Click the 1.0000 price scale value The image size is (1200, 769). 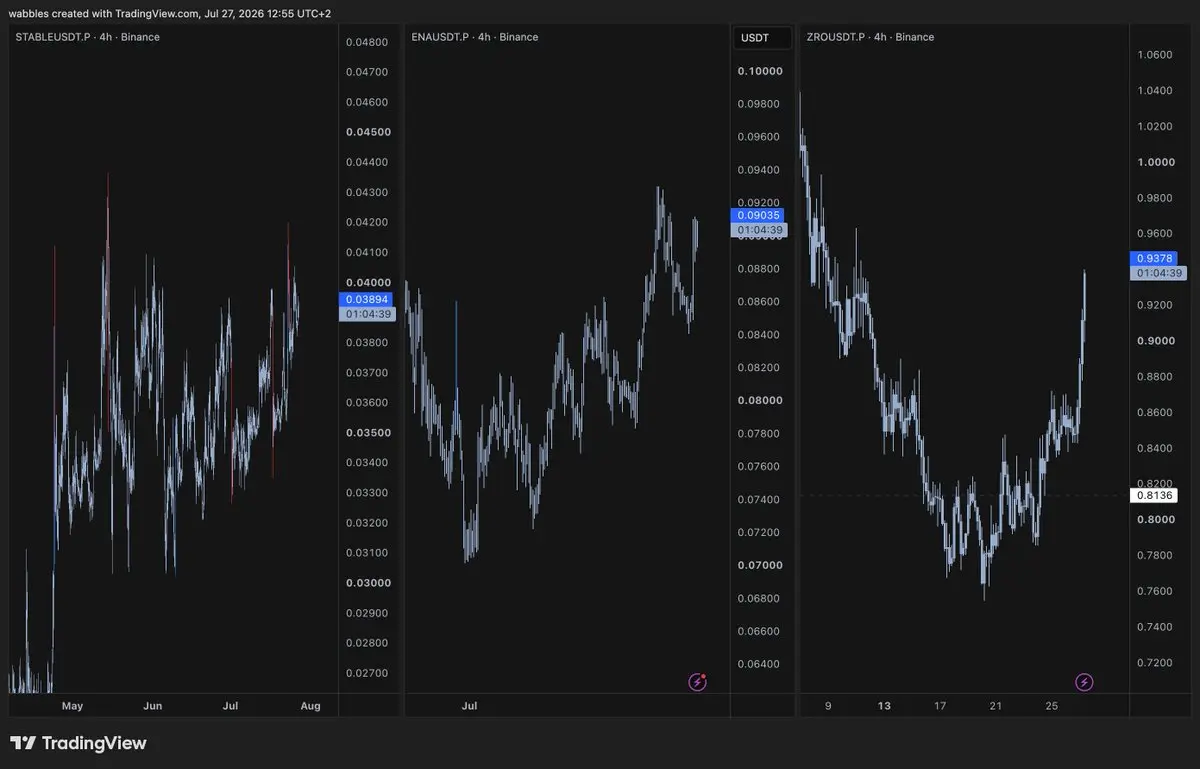point(1155,162)
